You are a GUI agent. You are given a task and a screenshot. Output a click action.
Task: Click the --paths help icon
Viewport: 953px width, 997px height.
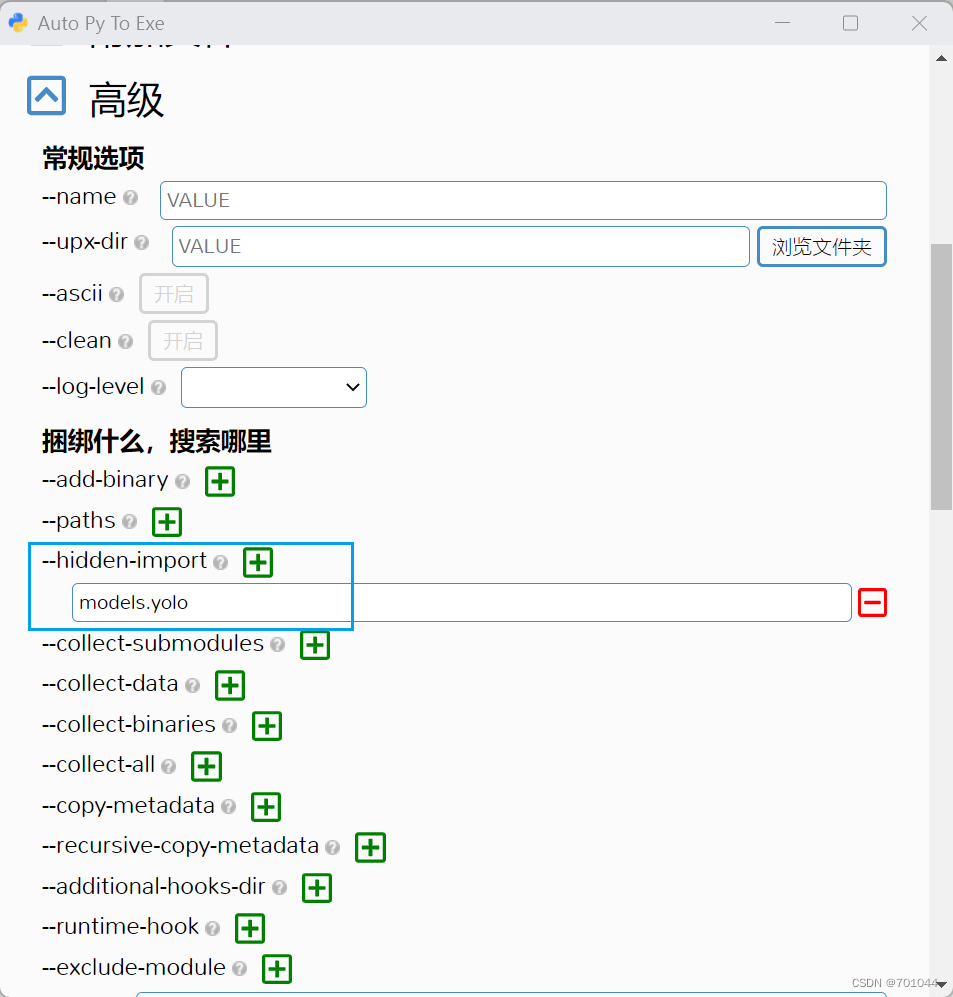click(130, 522)
